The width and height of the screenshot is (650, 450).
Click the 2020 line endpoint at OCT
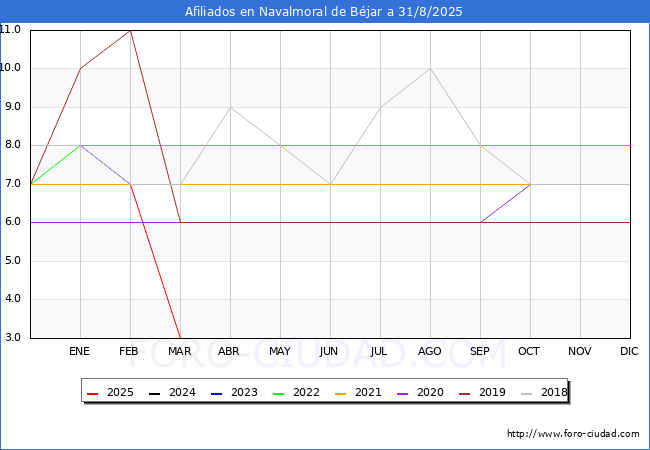[530, 184]
